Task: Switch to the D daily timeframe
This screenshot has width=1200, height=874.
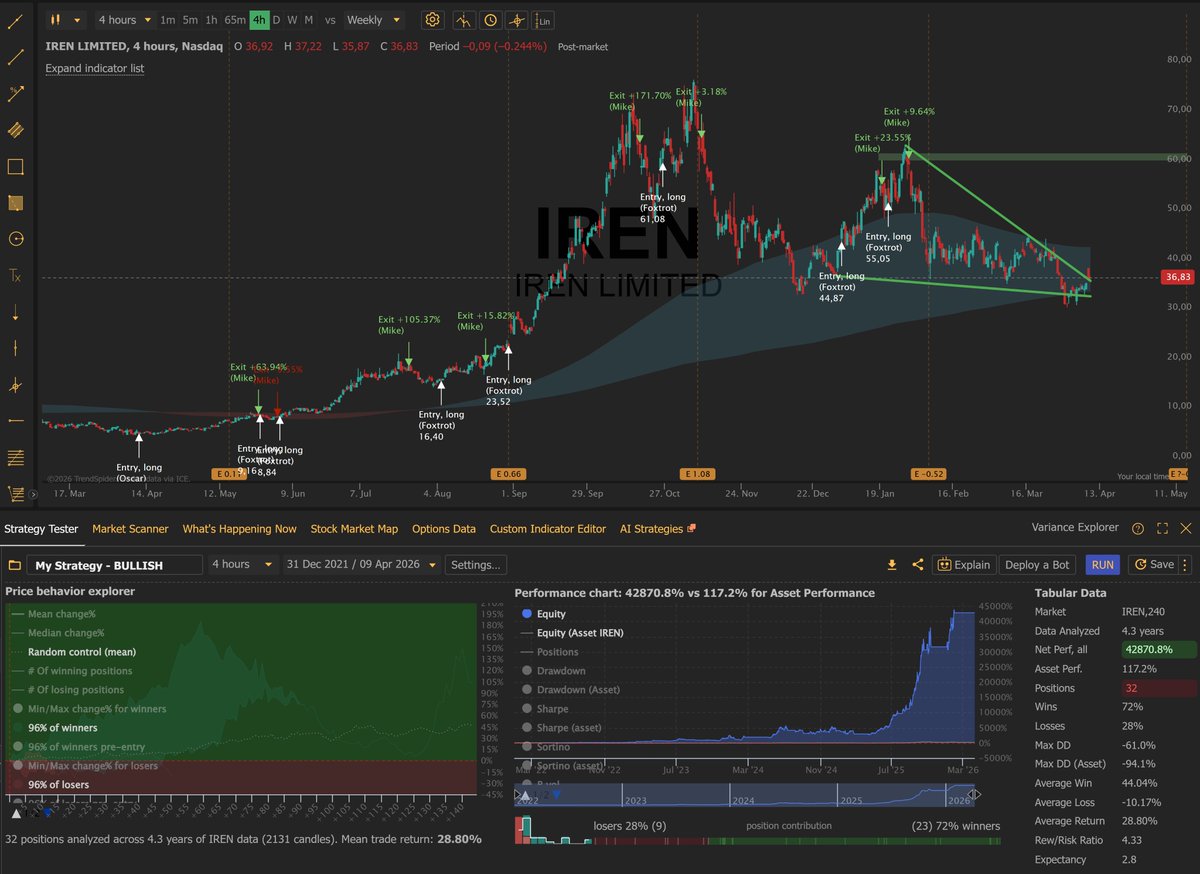Action: click(x=277, y=20)
